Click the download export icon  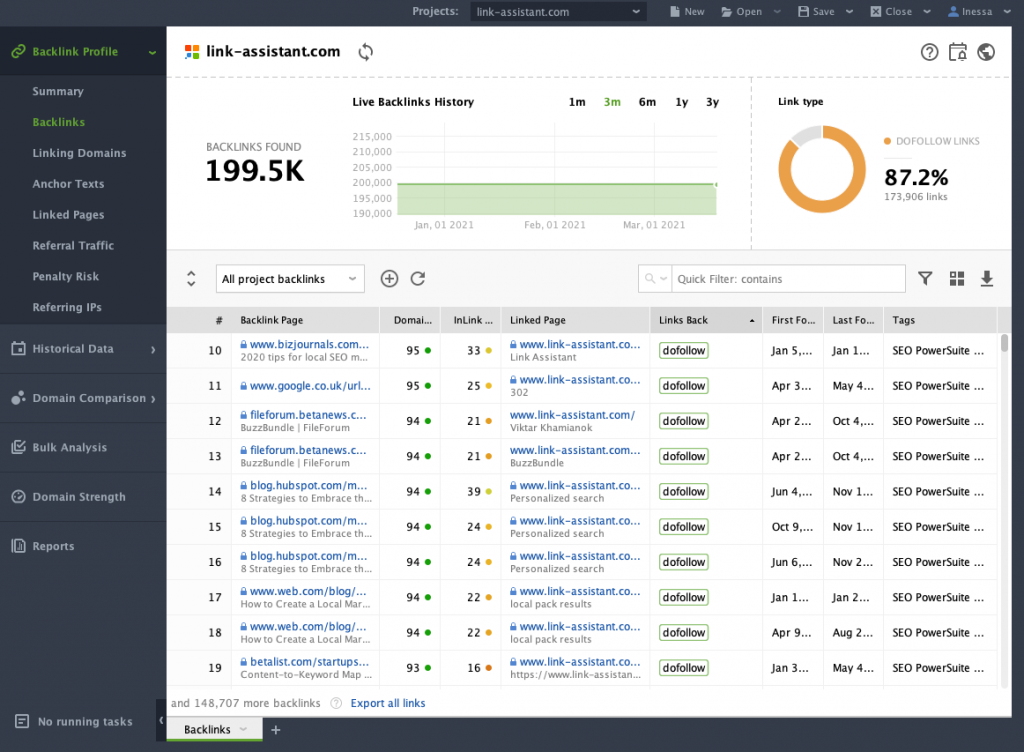(x=987, y=279)
